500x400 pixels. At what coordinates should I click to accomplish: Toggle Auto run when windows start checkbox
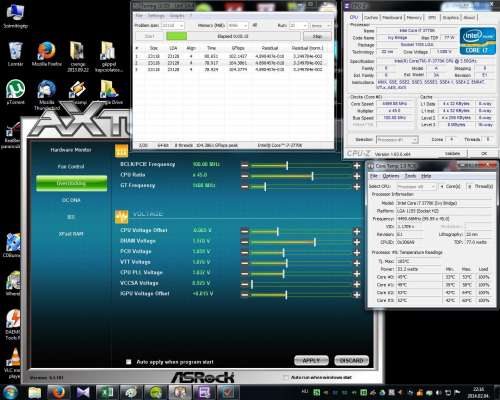285,377
